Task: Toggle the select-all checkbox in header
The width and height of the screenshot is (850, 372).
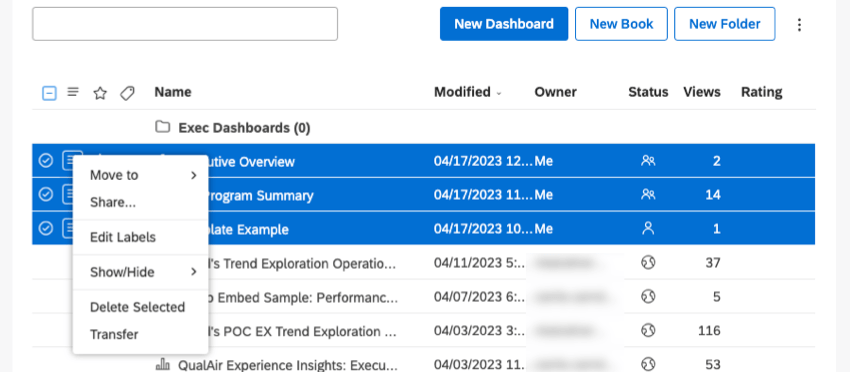Action: click(x=49, y=93)
